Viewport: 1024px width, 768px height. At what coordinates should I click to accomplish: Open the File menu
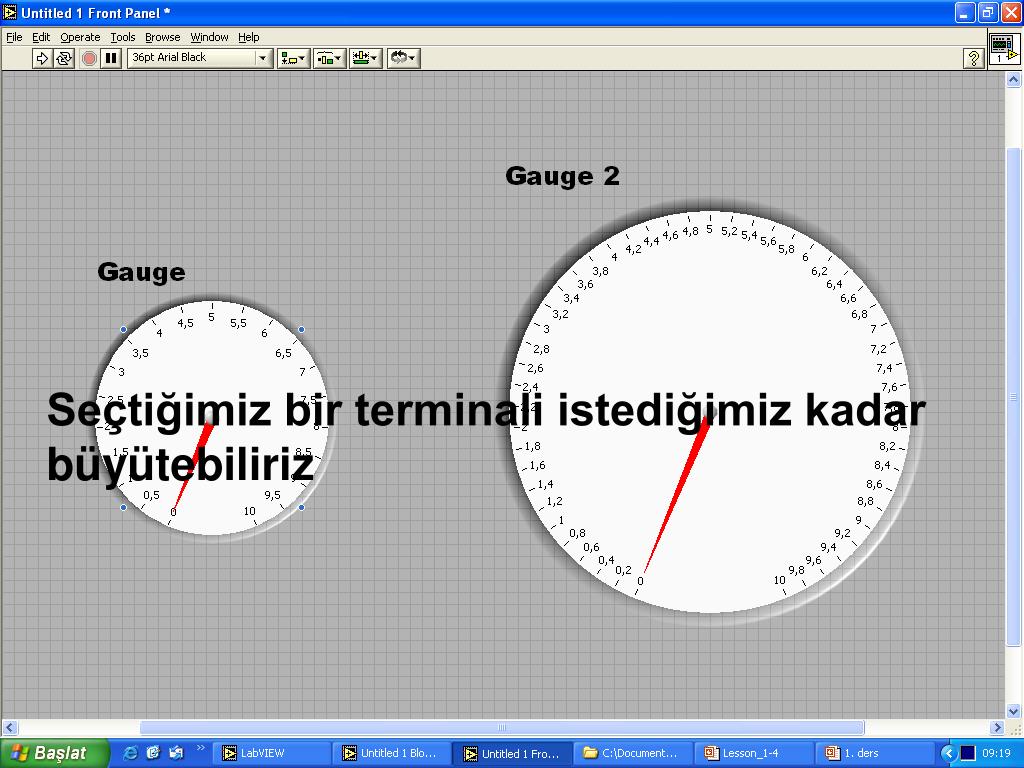14,37
